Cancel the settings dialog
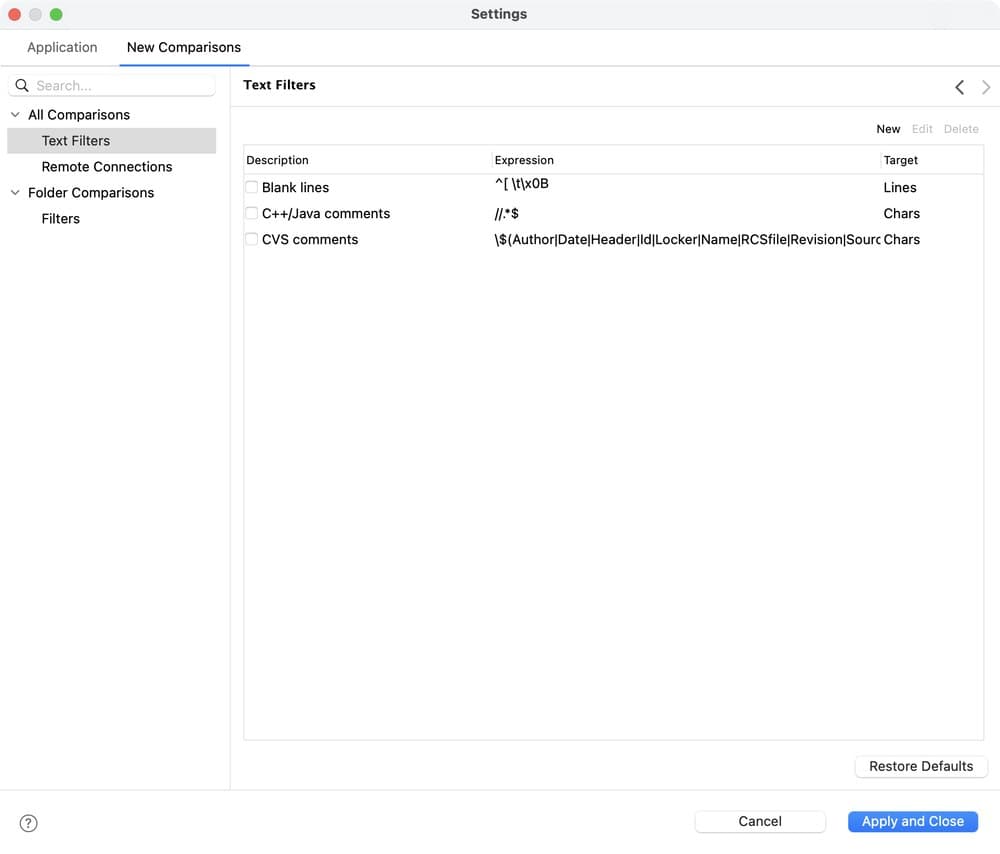Screen dimensions: 1000x854 click(760, 821)
